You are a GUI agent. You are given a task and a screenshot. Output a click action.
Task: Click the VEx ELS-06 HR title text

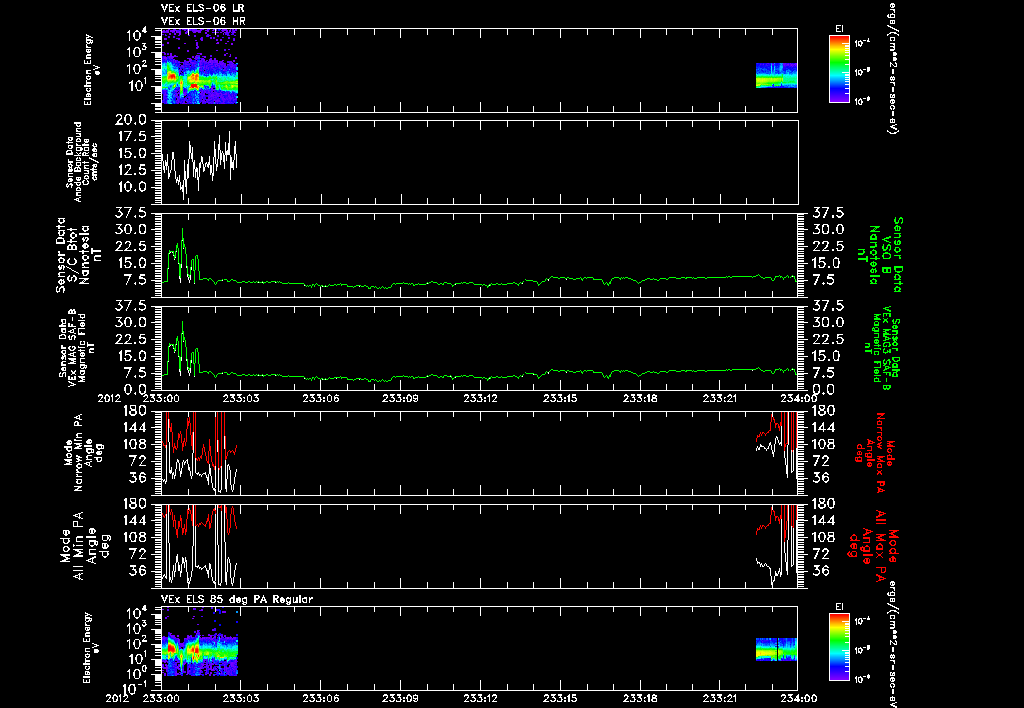pos(203,22)
